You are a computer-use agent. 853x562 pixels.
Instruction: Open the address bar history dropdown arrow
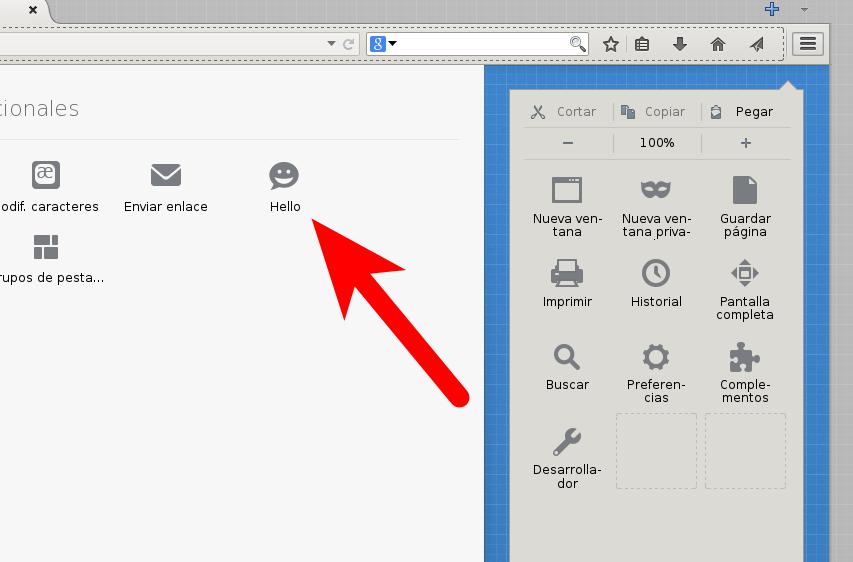click(331, 44)
